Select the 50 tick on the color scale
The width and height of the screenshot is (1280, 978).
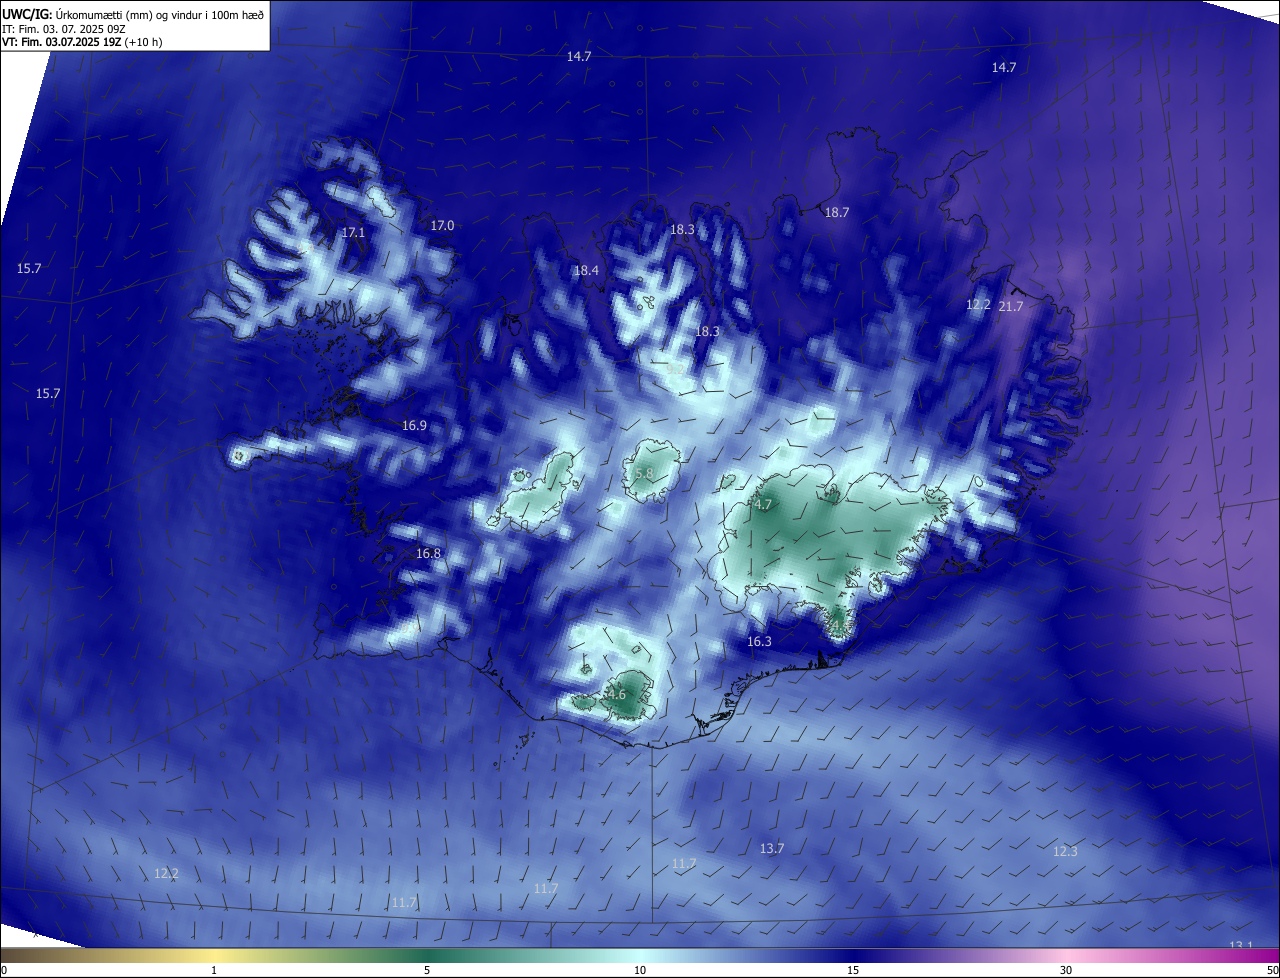[x=1273, y=971]
